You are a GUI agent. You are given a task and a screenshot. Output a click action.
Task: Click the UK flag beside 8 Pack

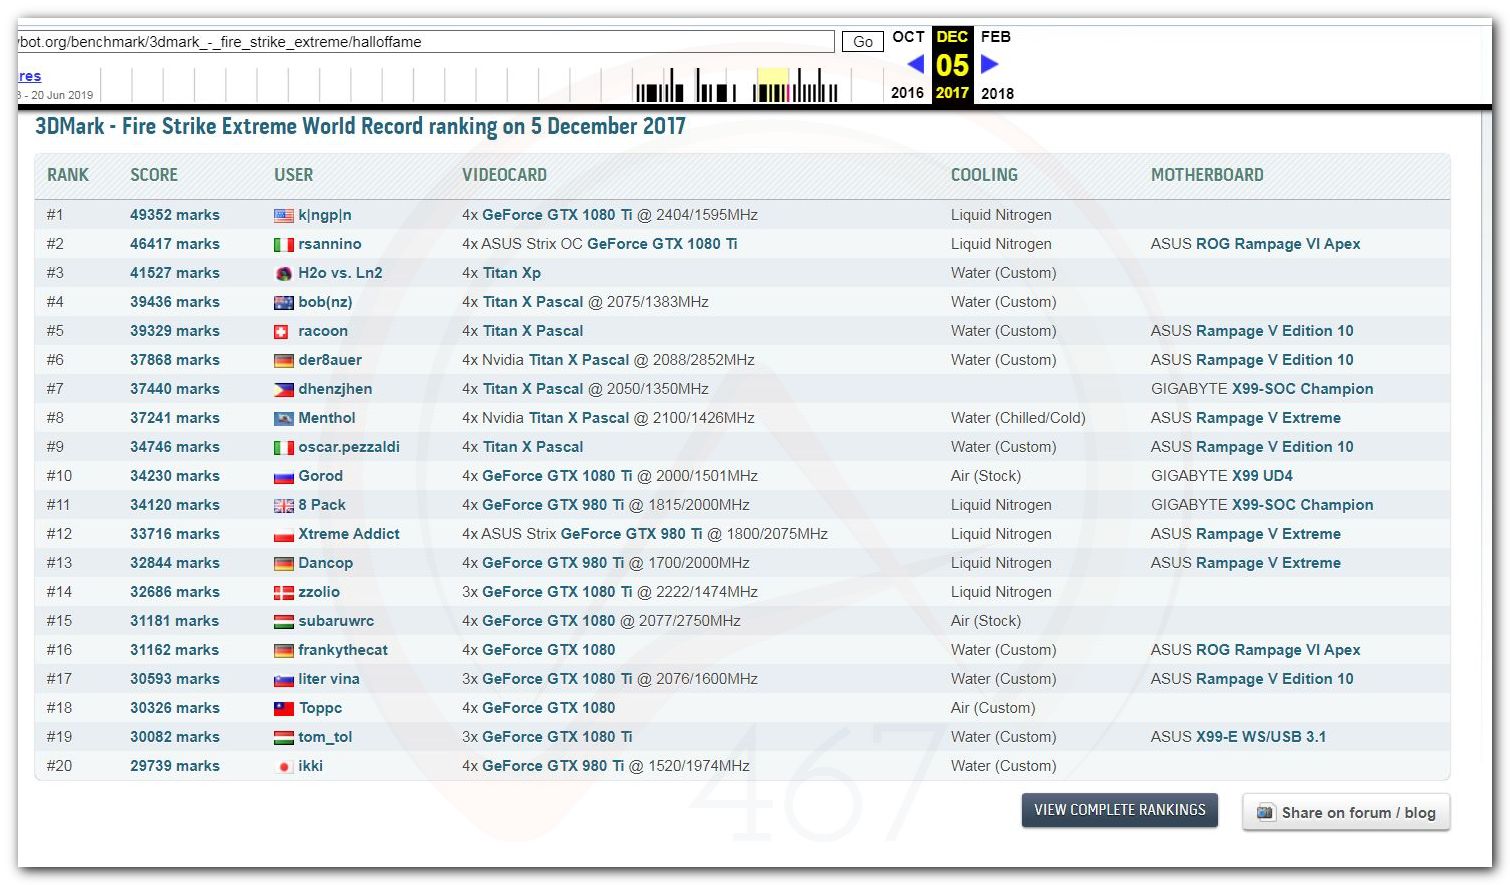284,505
